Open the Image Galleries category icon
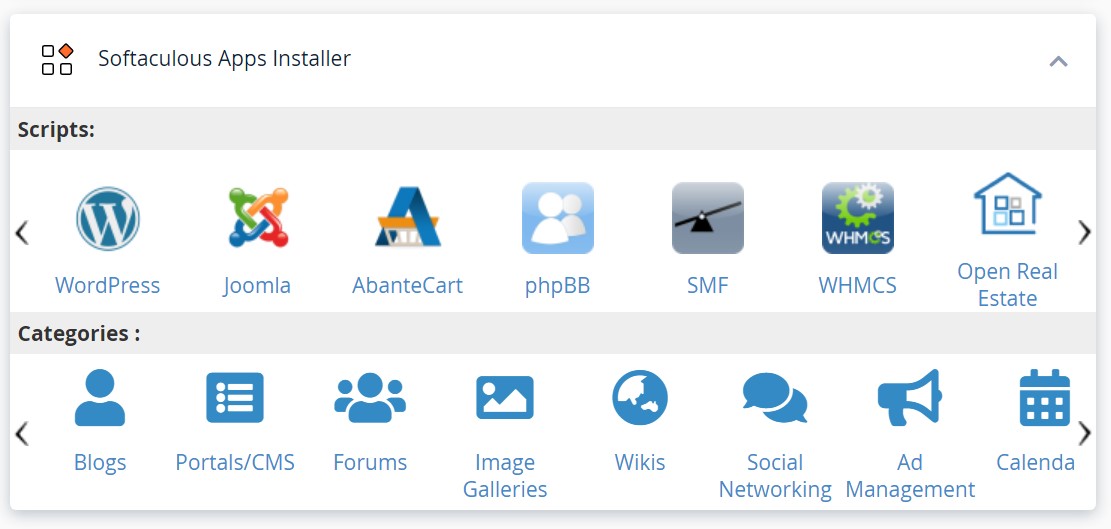This screenshot has width=1111, height=529. pyautogui.click(x=505, y=397)
